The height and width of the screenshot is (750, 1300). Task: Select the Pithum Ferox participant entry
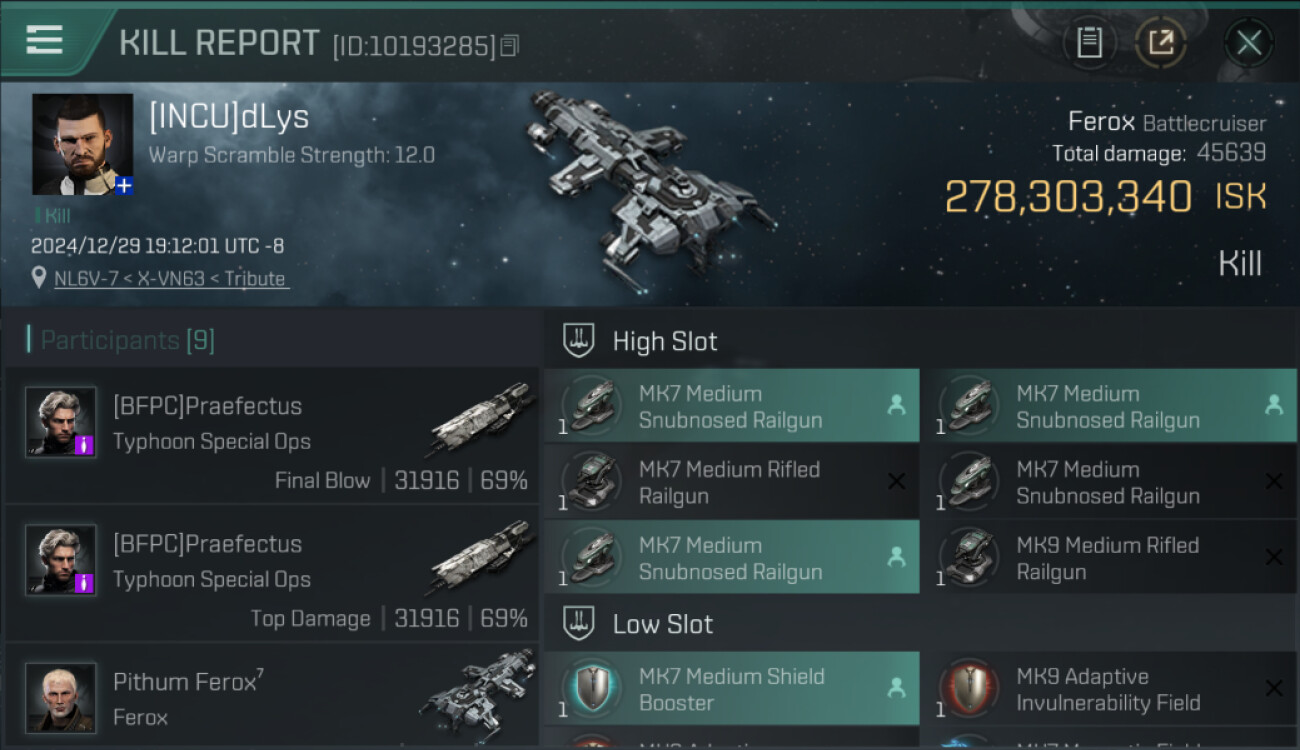pyautogui.click(x=272, y=698)
